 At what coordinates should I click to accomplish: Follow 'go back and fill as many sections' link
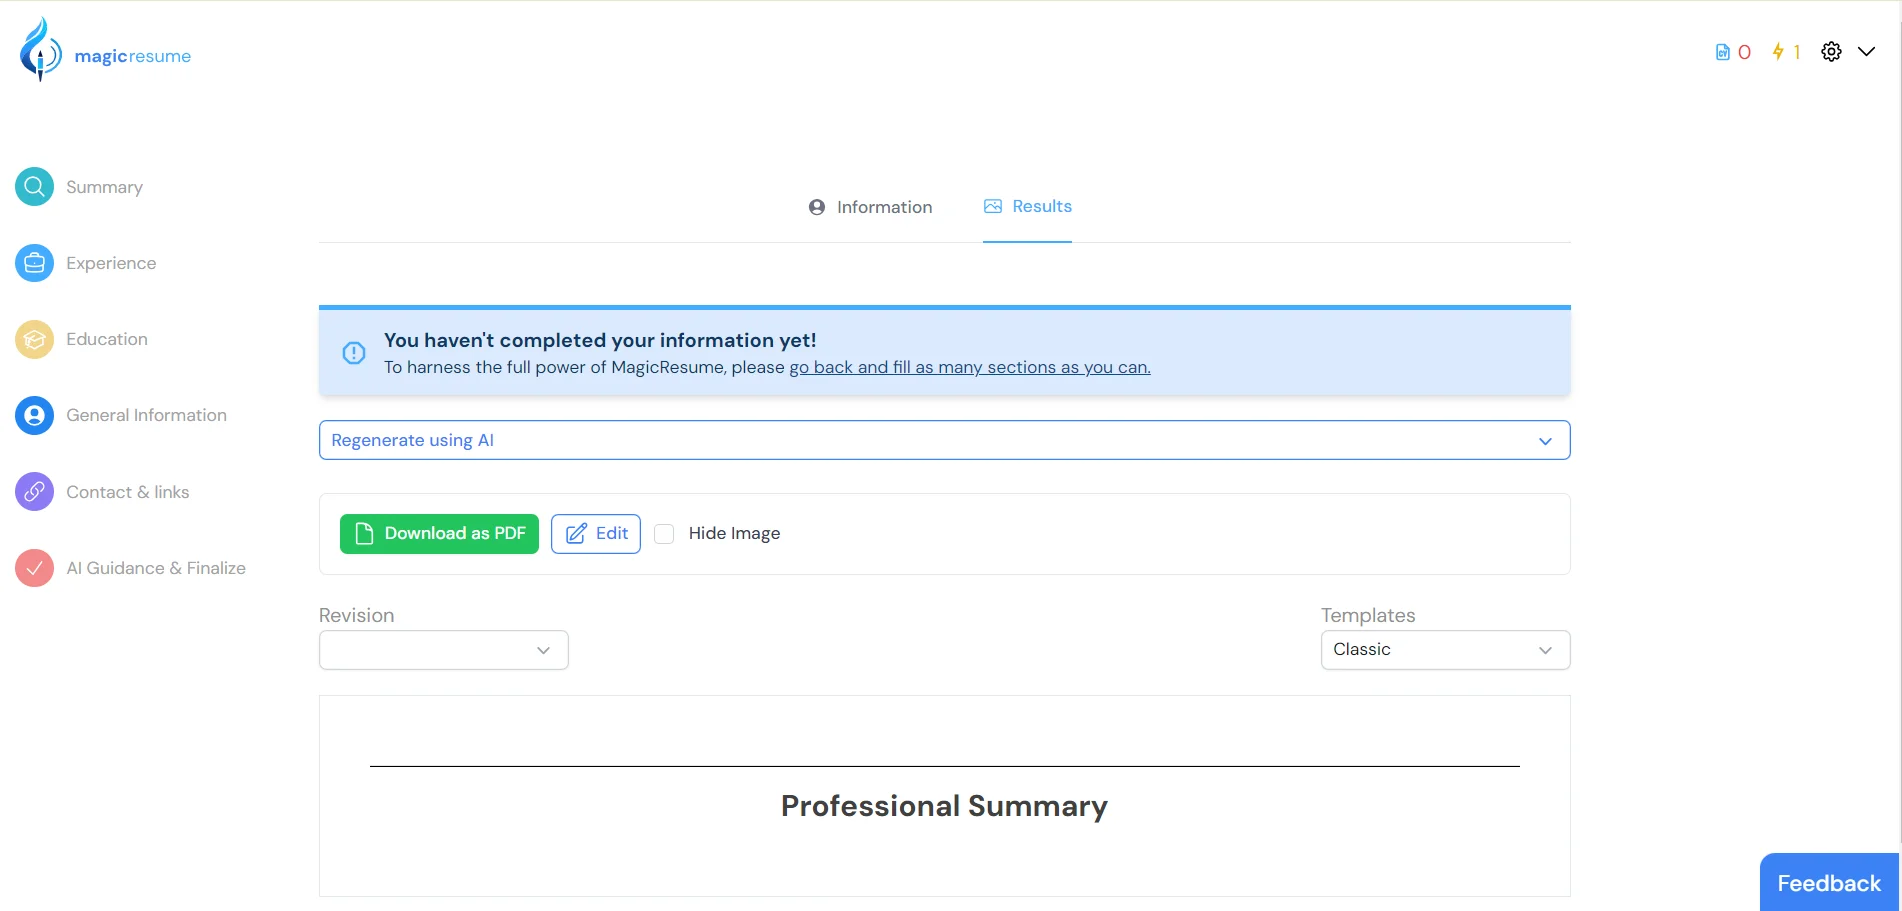(970, 367)
